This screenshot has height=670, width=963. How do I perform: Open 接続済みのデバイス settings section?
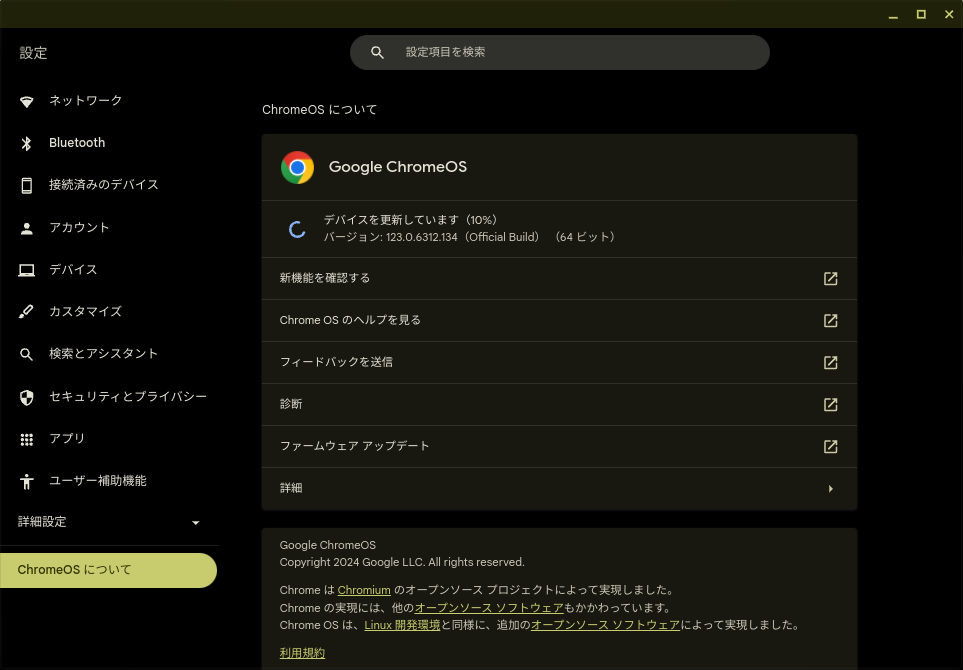(x=104, y=184)
